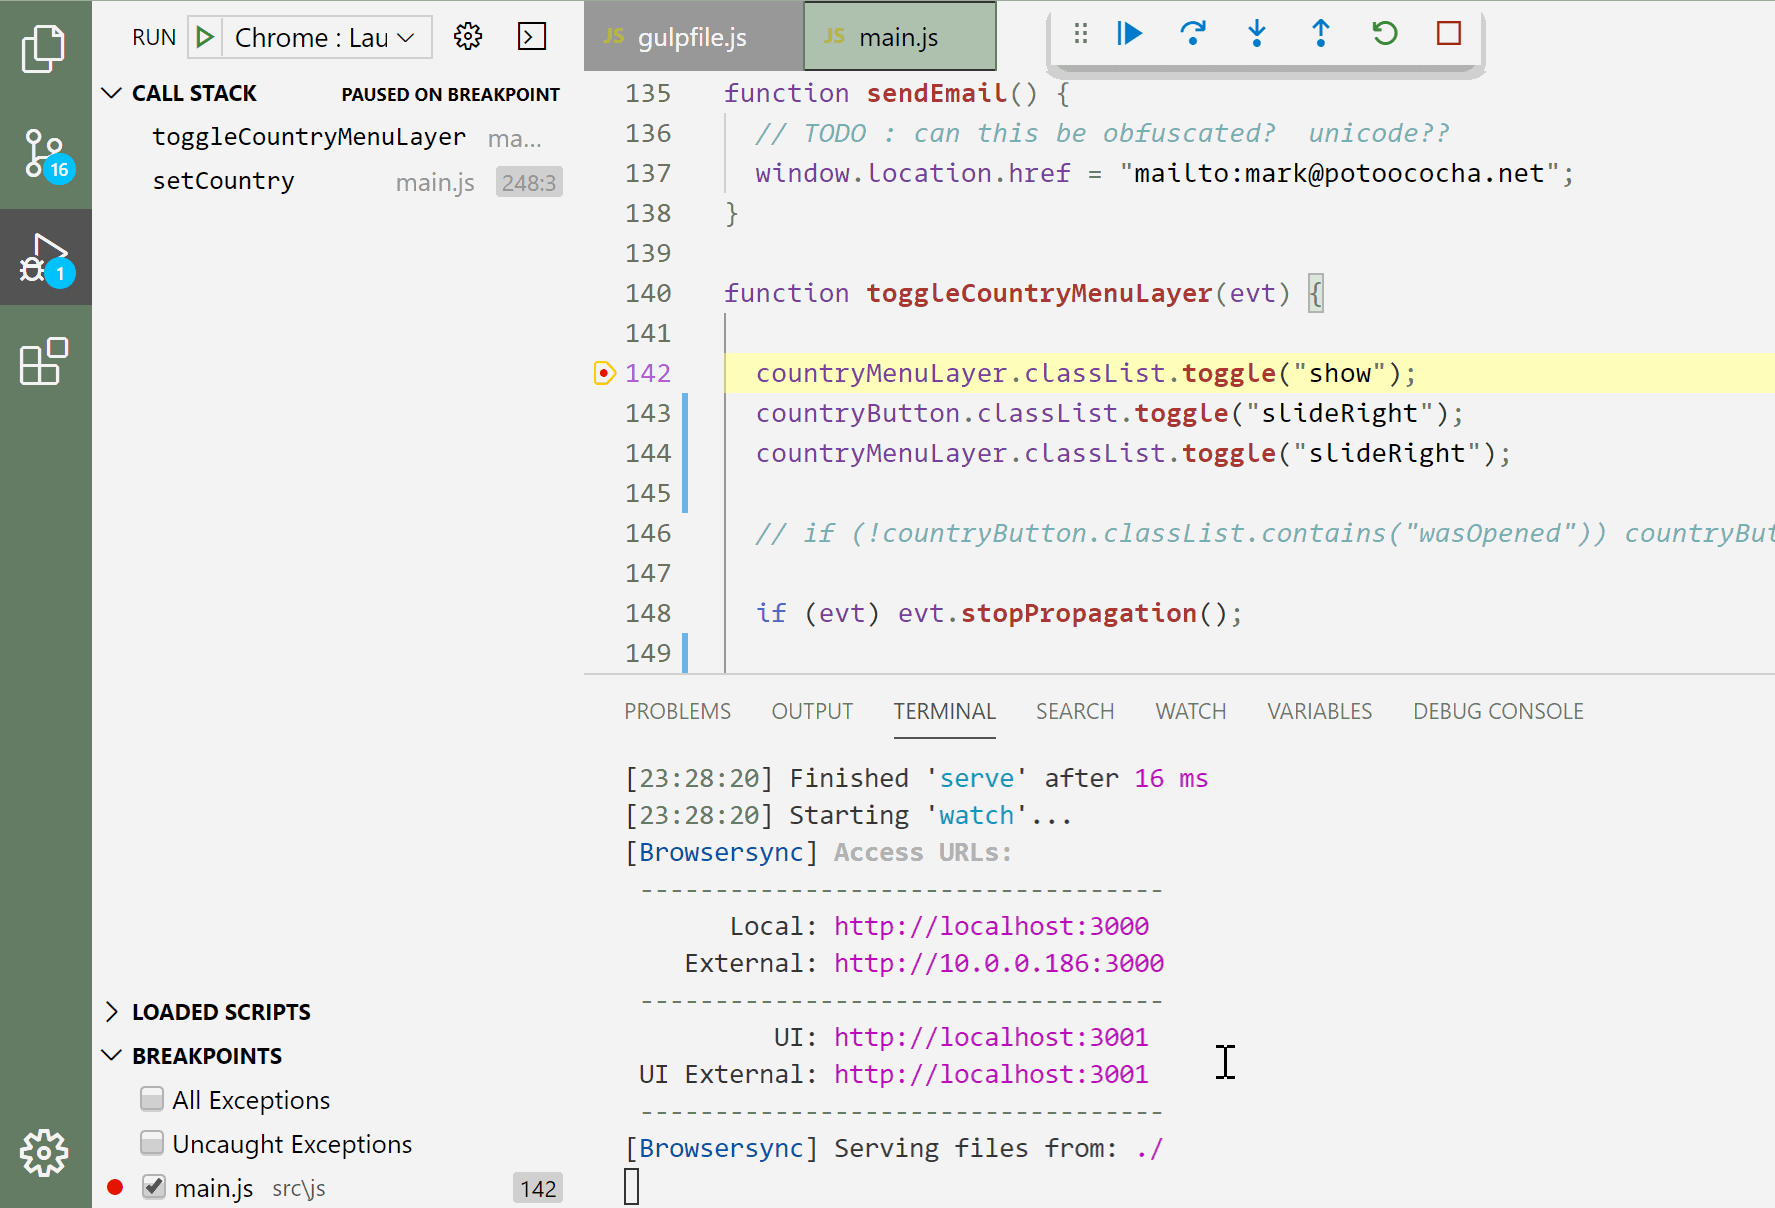Switch to the gulpfile.js editor tab
The image size is (1775, 1208).
click(693, 37)
